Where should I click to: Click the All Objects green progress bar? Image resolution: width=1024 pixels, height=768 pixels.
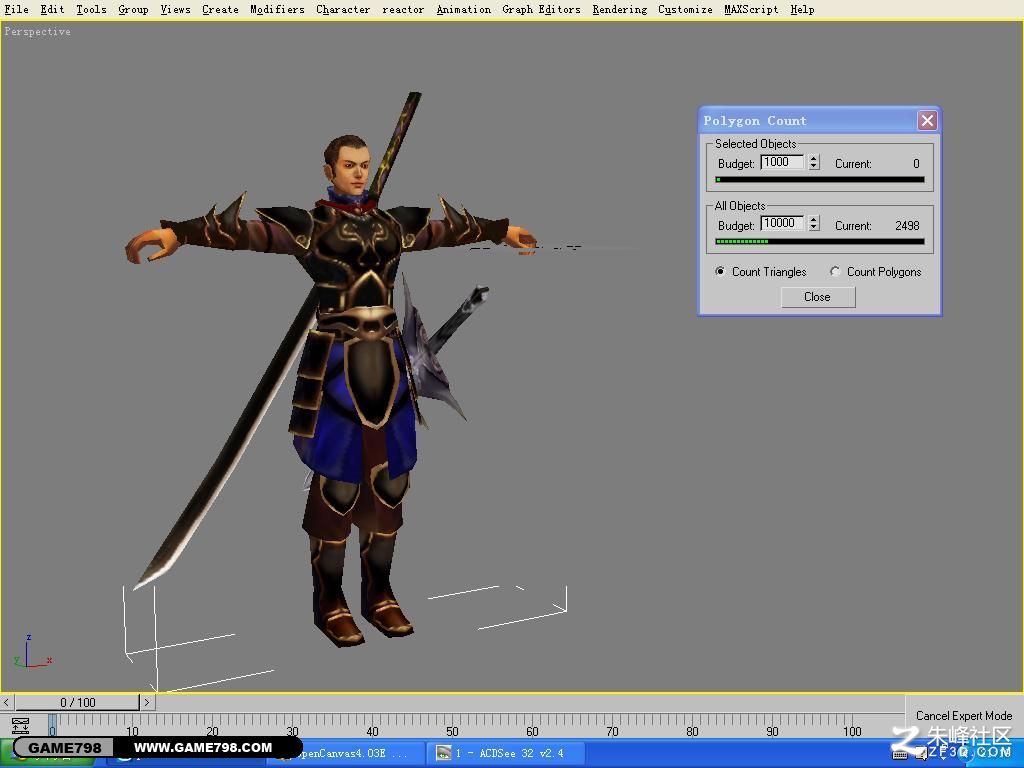coord(820,241)
